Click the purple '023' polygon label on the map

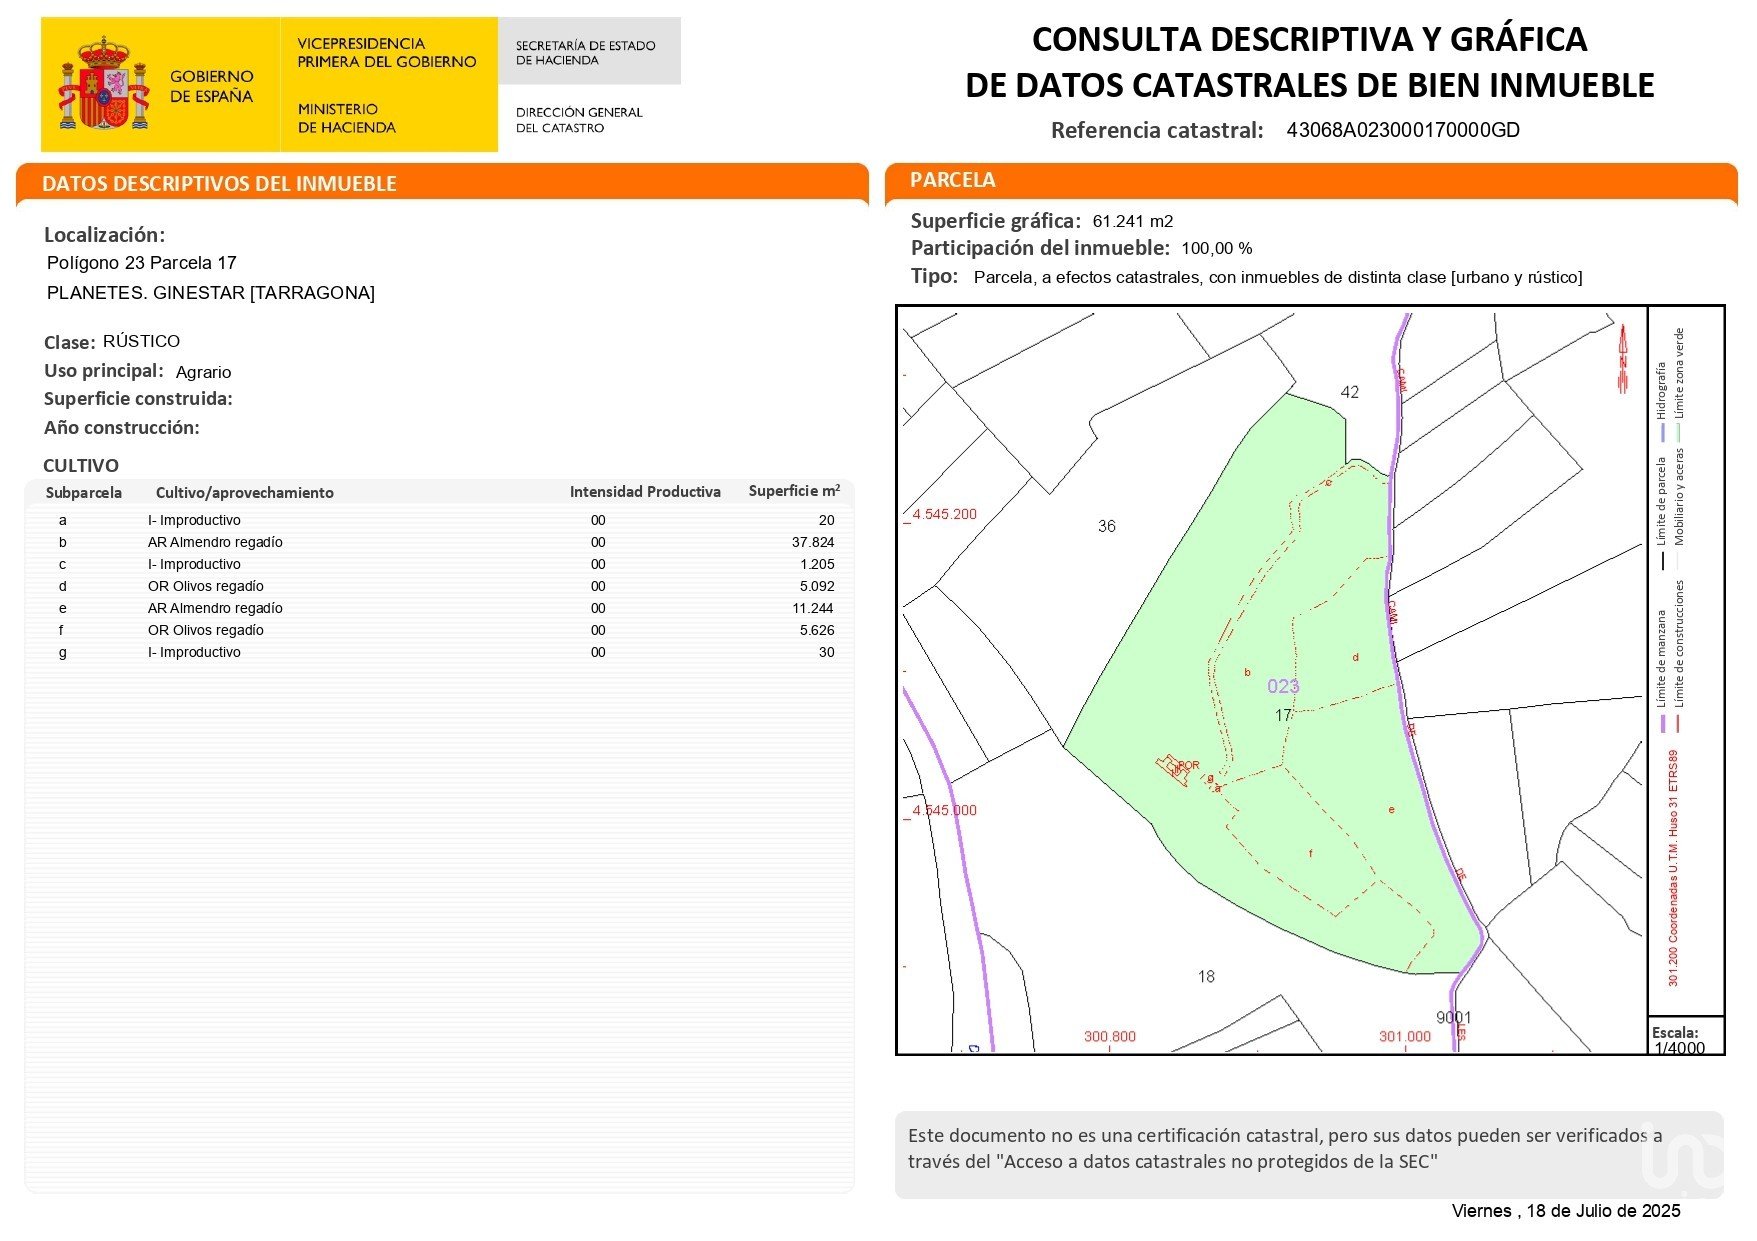[1282, 686]
